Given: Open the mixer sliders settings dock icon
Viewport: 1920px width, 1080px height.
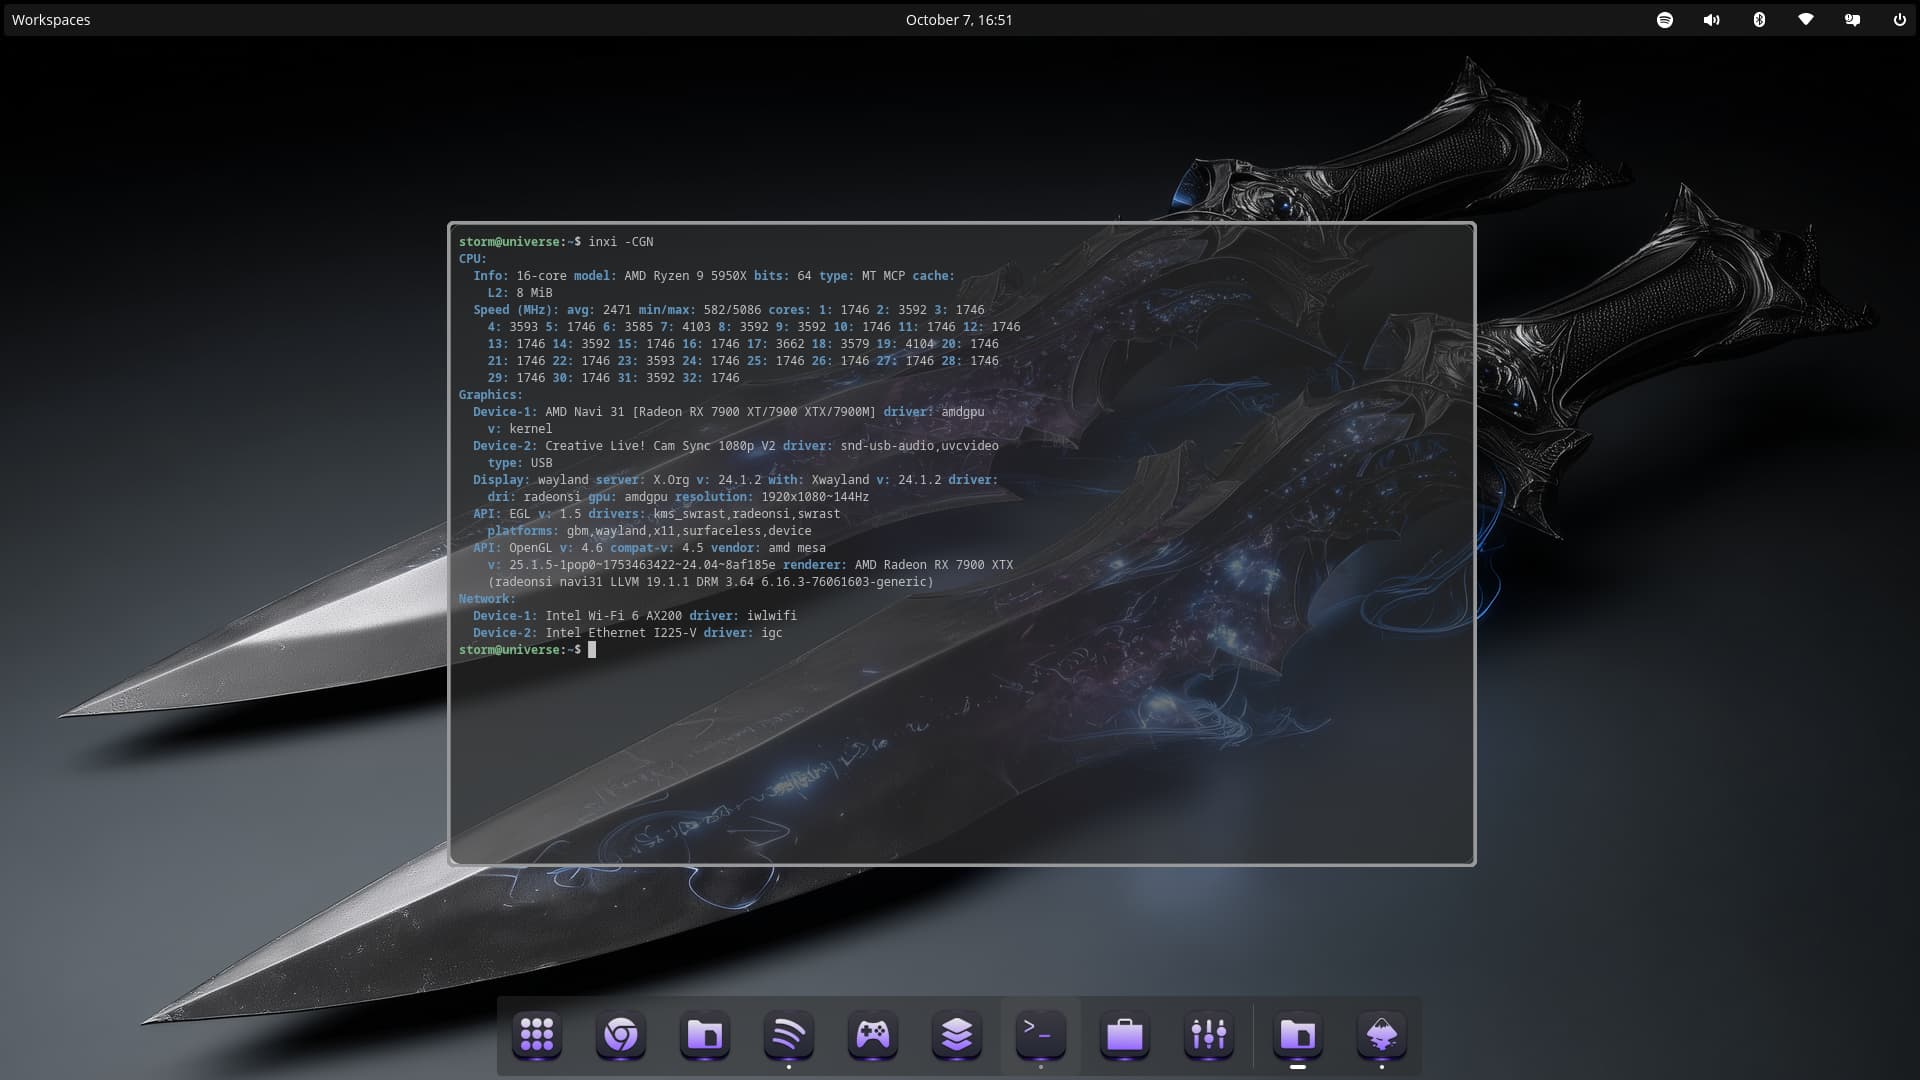Looking at the screenshot, I should click(x=1209, y=1035).
